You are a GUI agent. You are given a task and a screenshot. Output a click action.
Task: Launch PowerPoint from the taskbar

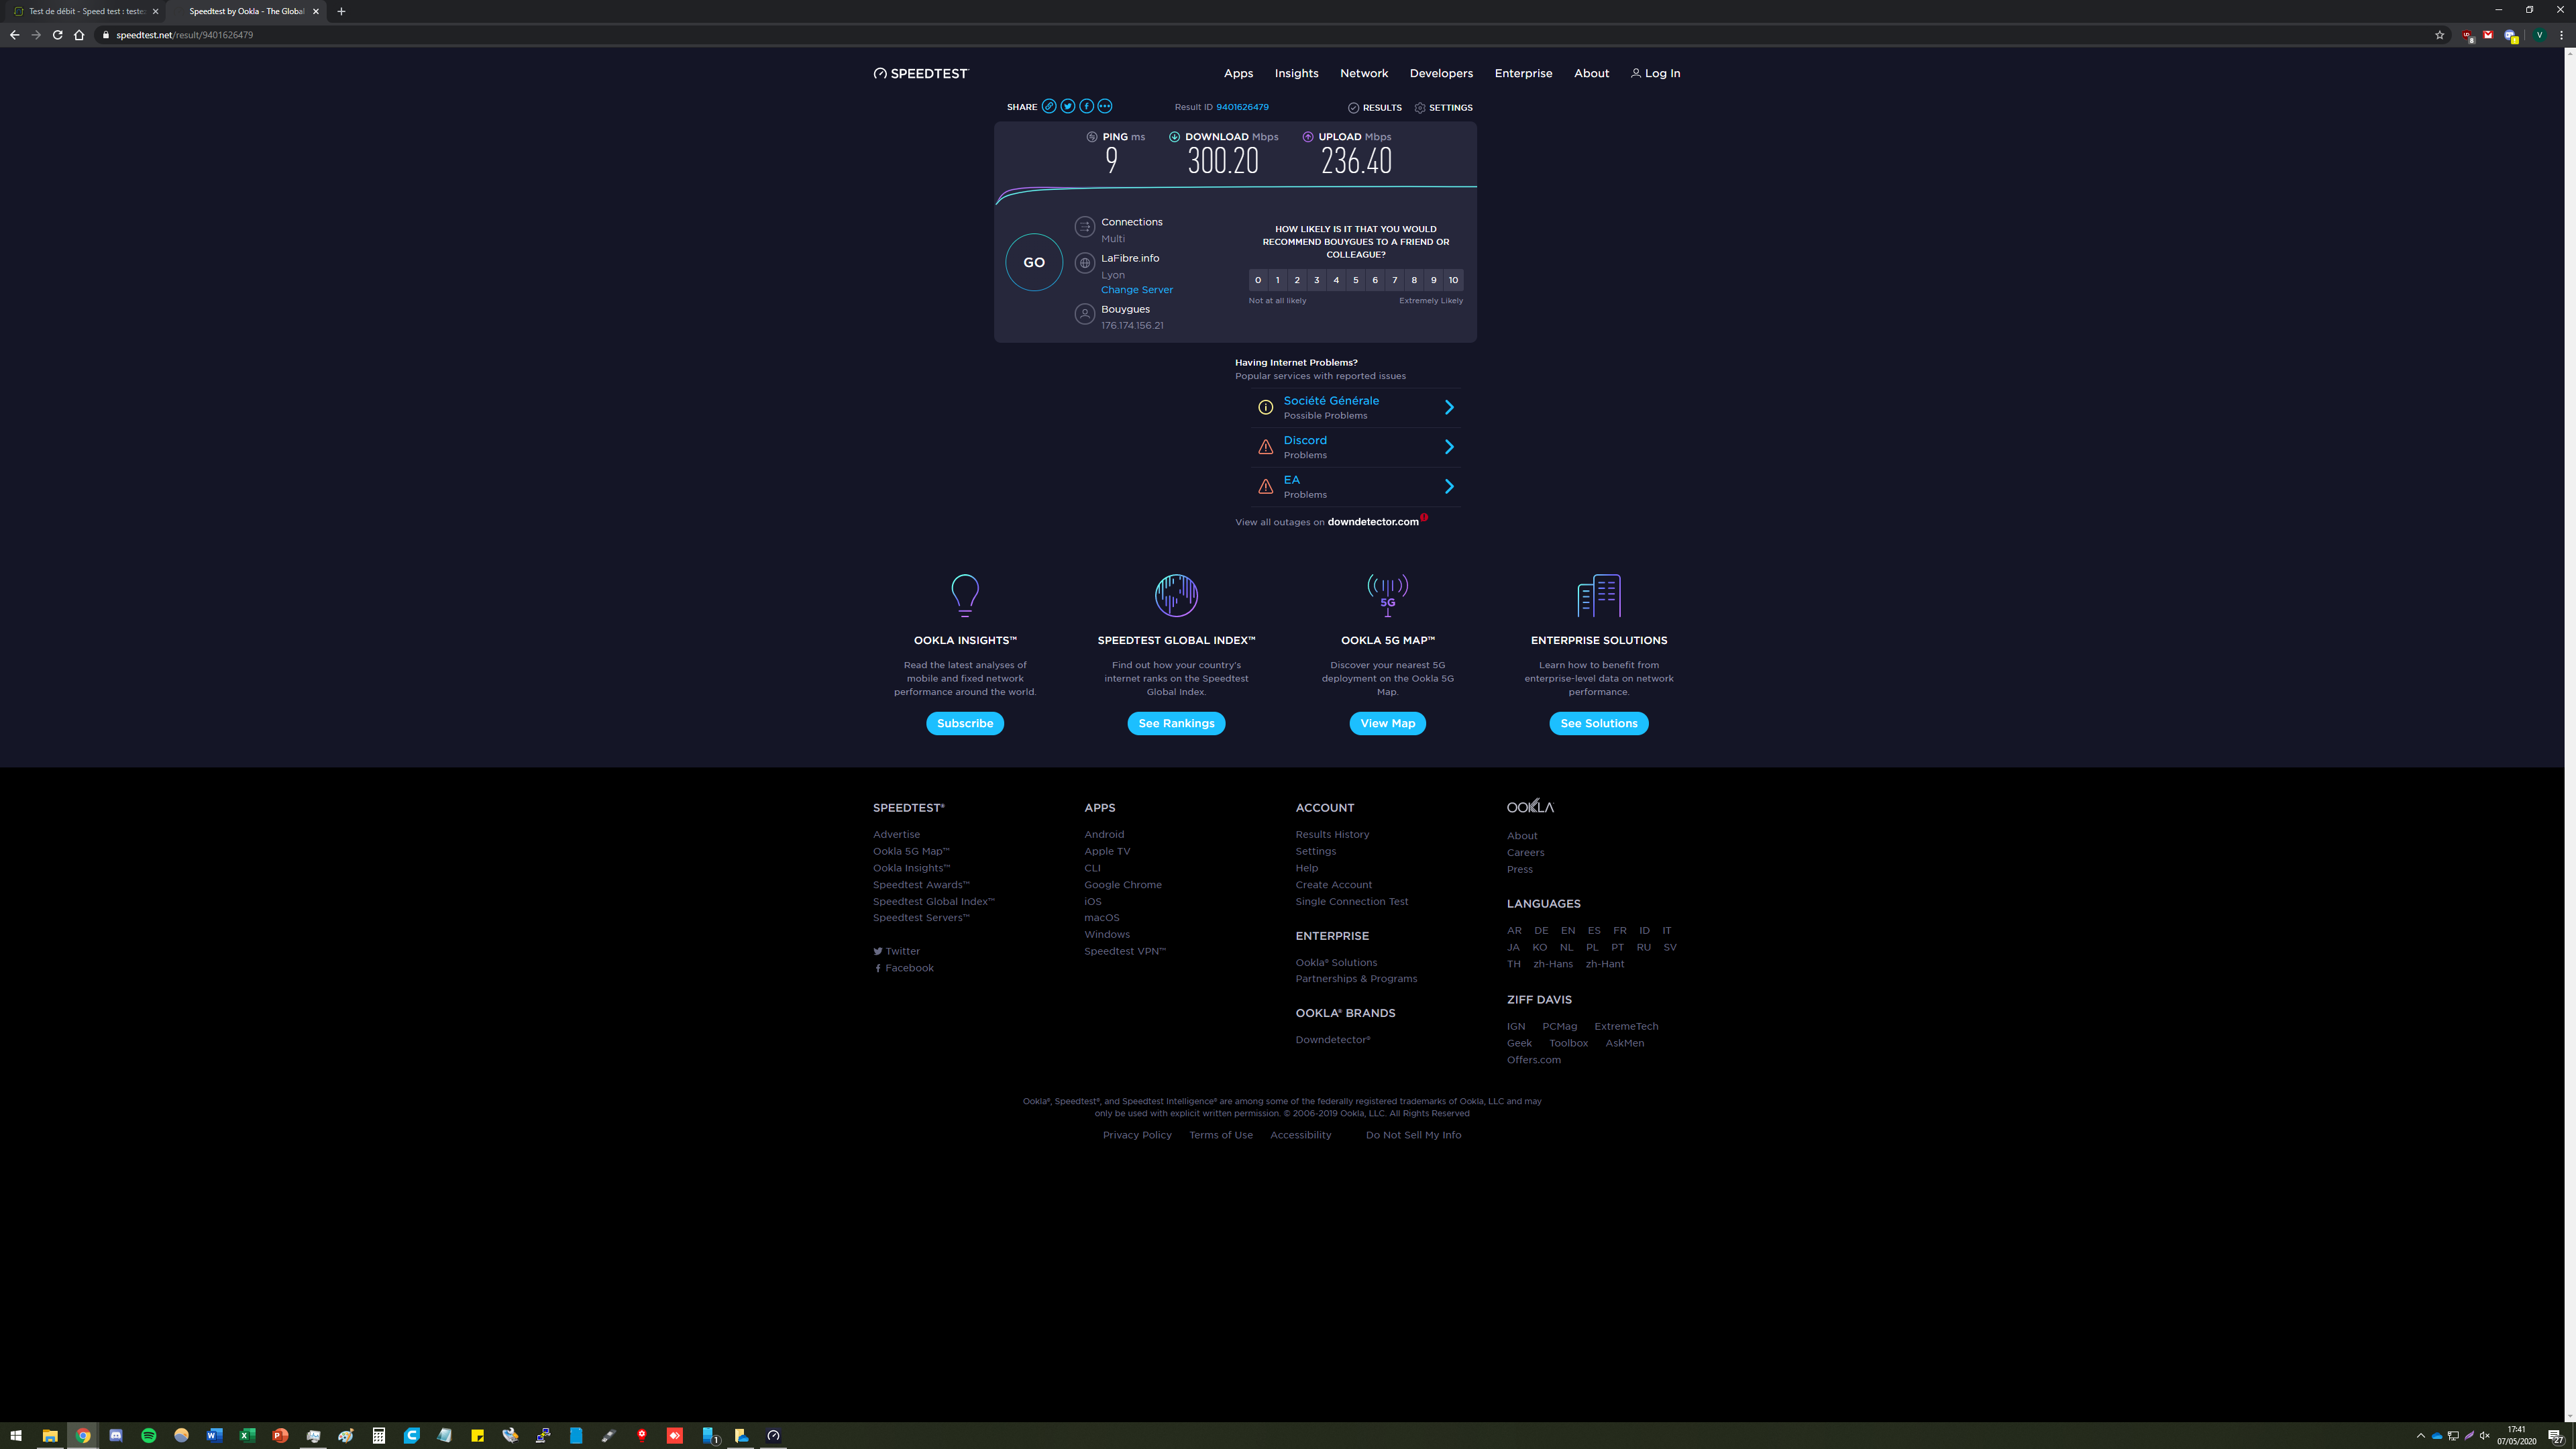click(x=280, y=1436)
